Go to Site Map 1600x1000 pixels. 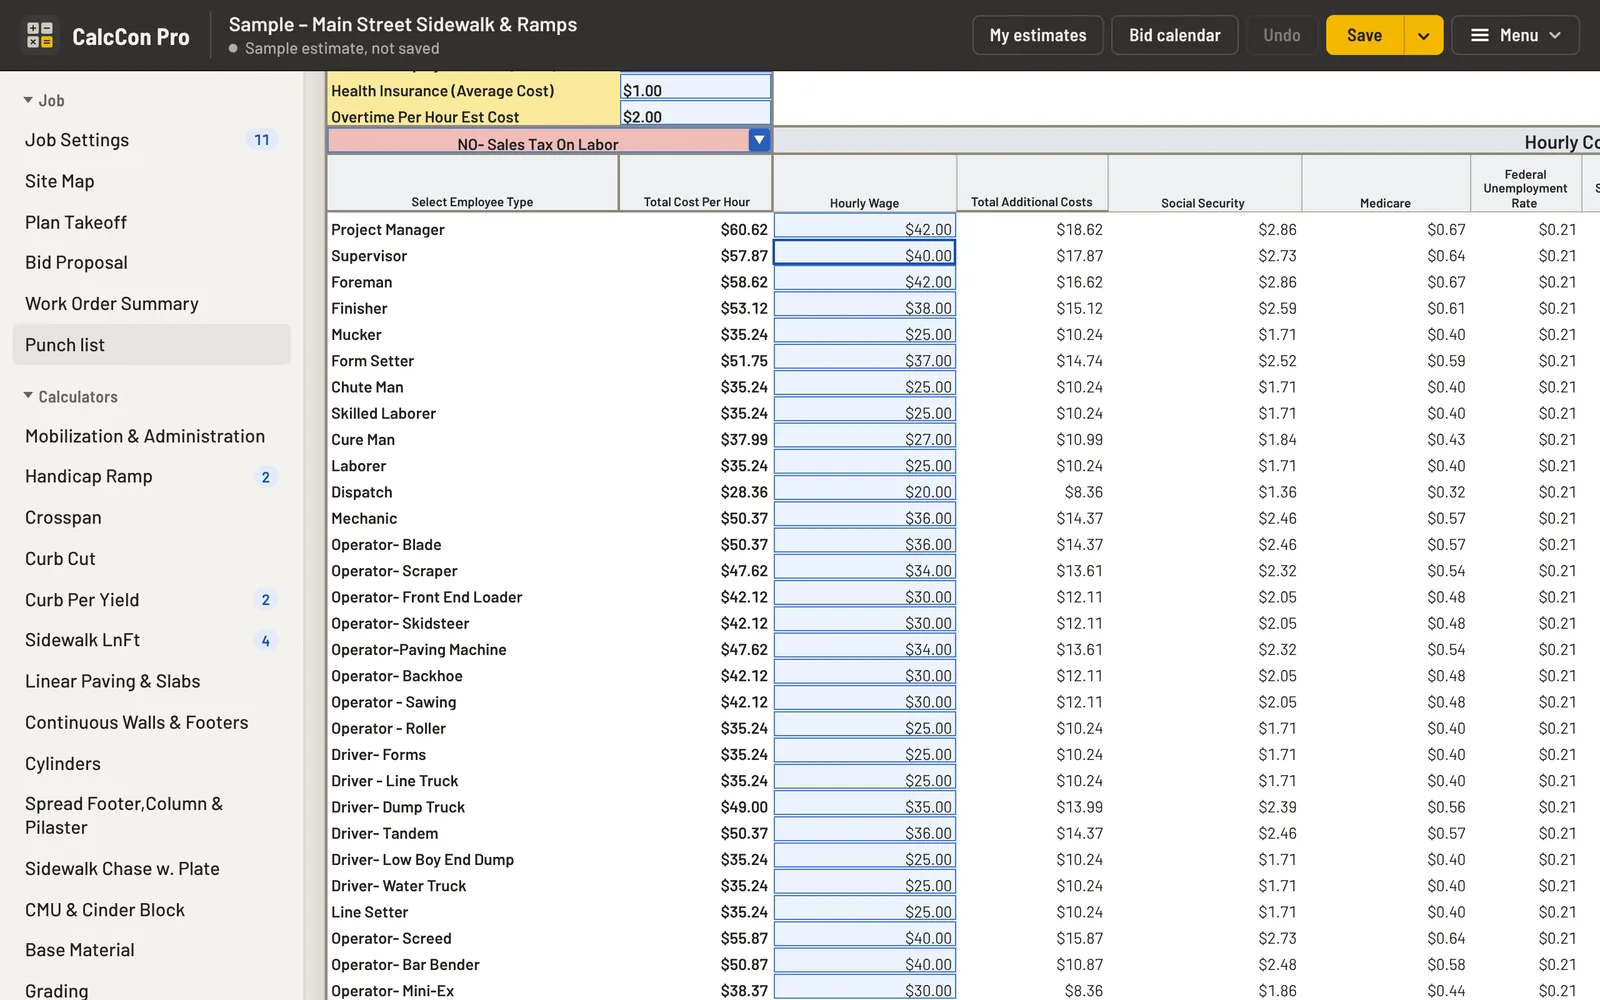(x=152, y=181)
